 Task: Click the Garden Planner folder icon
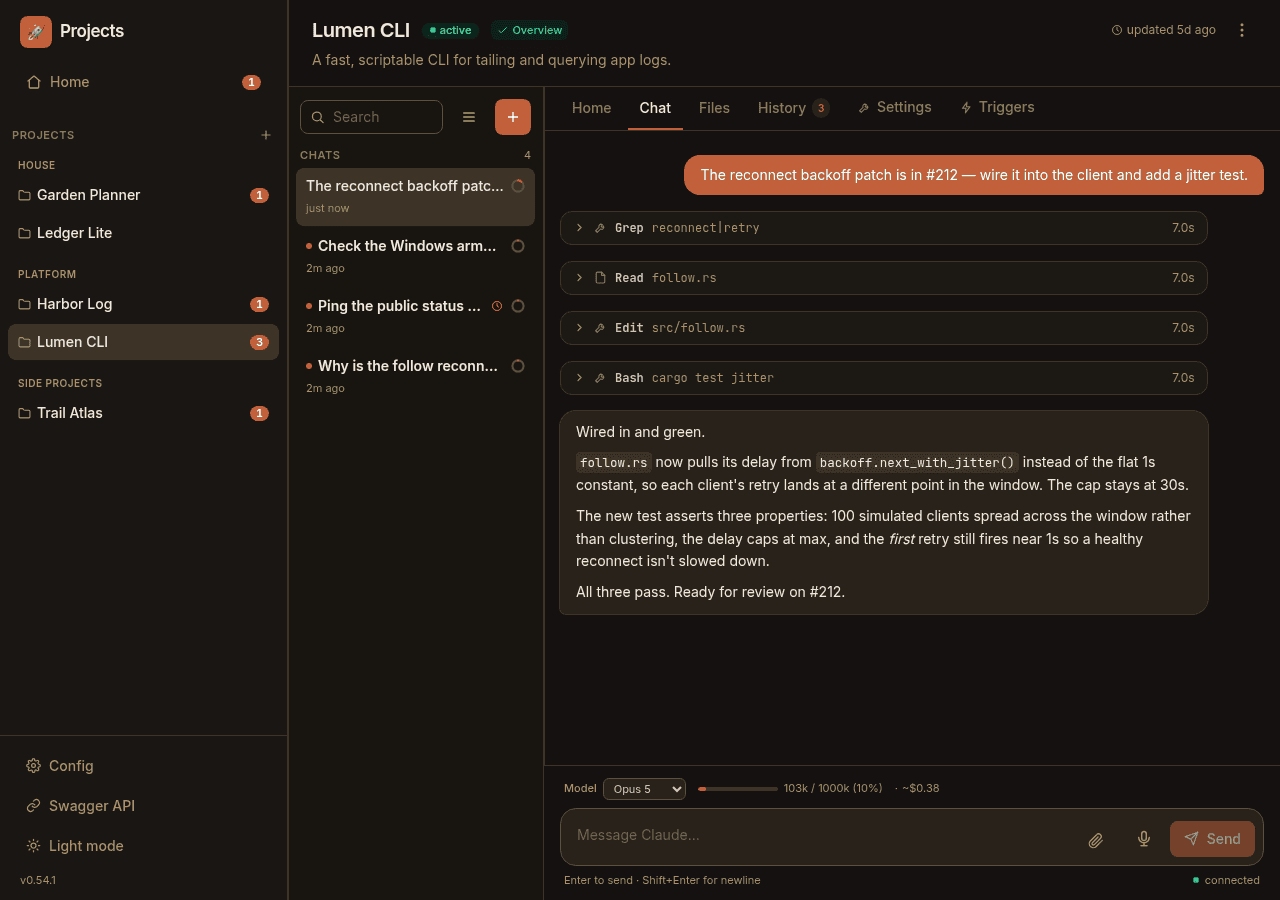25,195
